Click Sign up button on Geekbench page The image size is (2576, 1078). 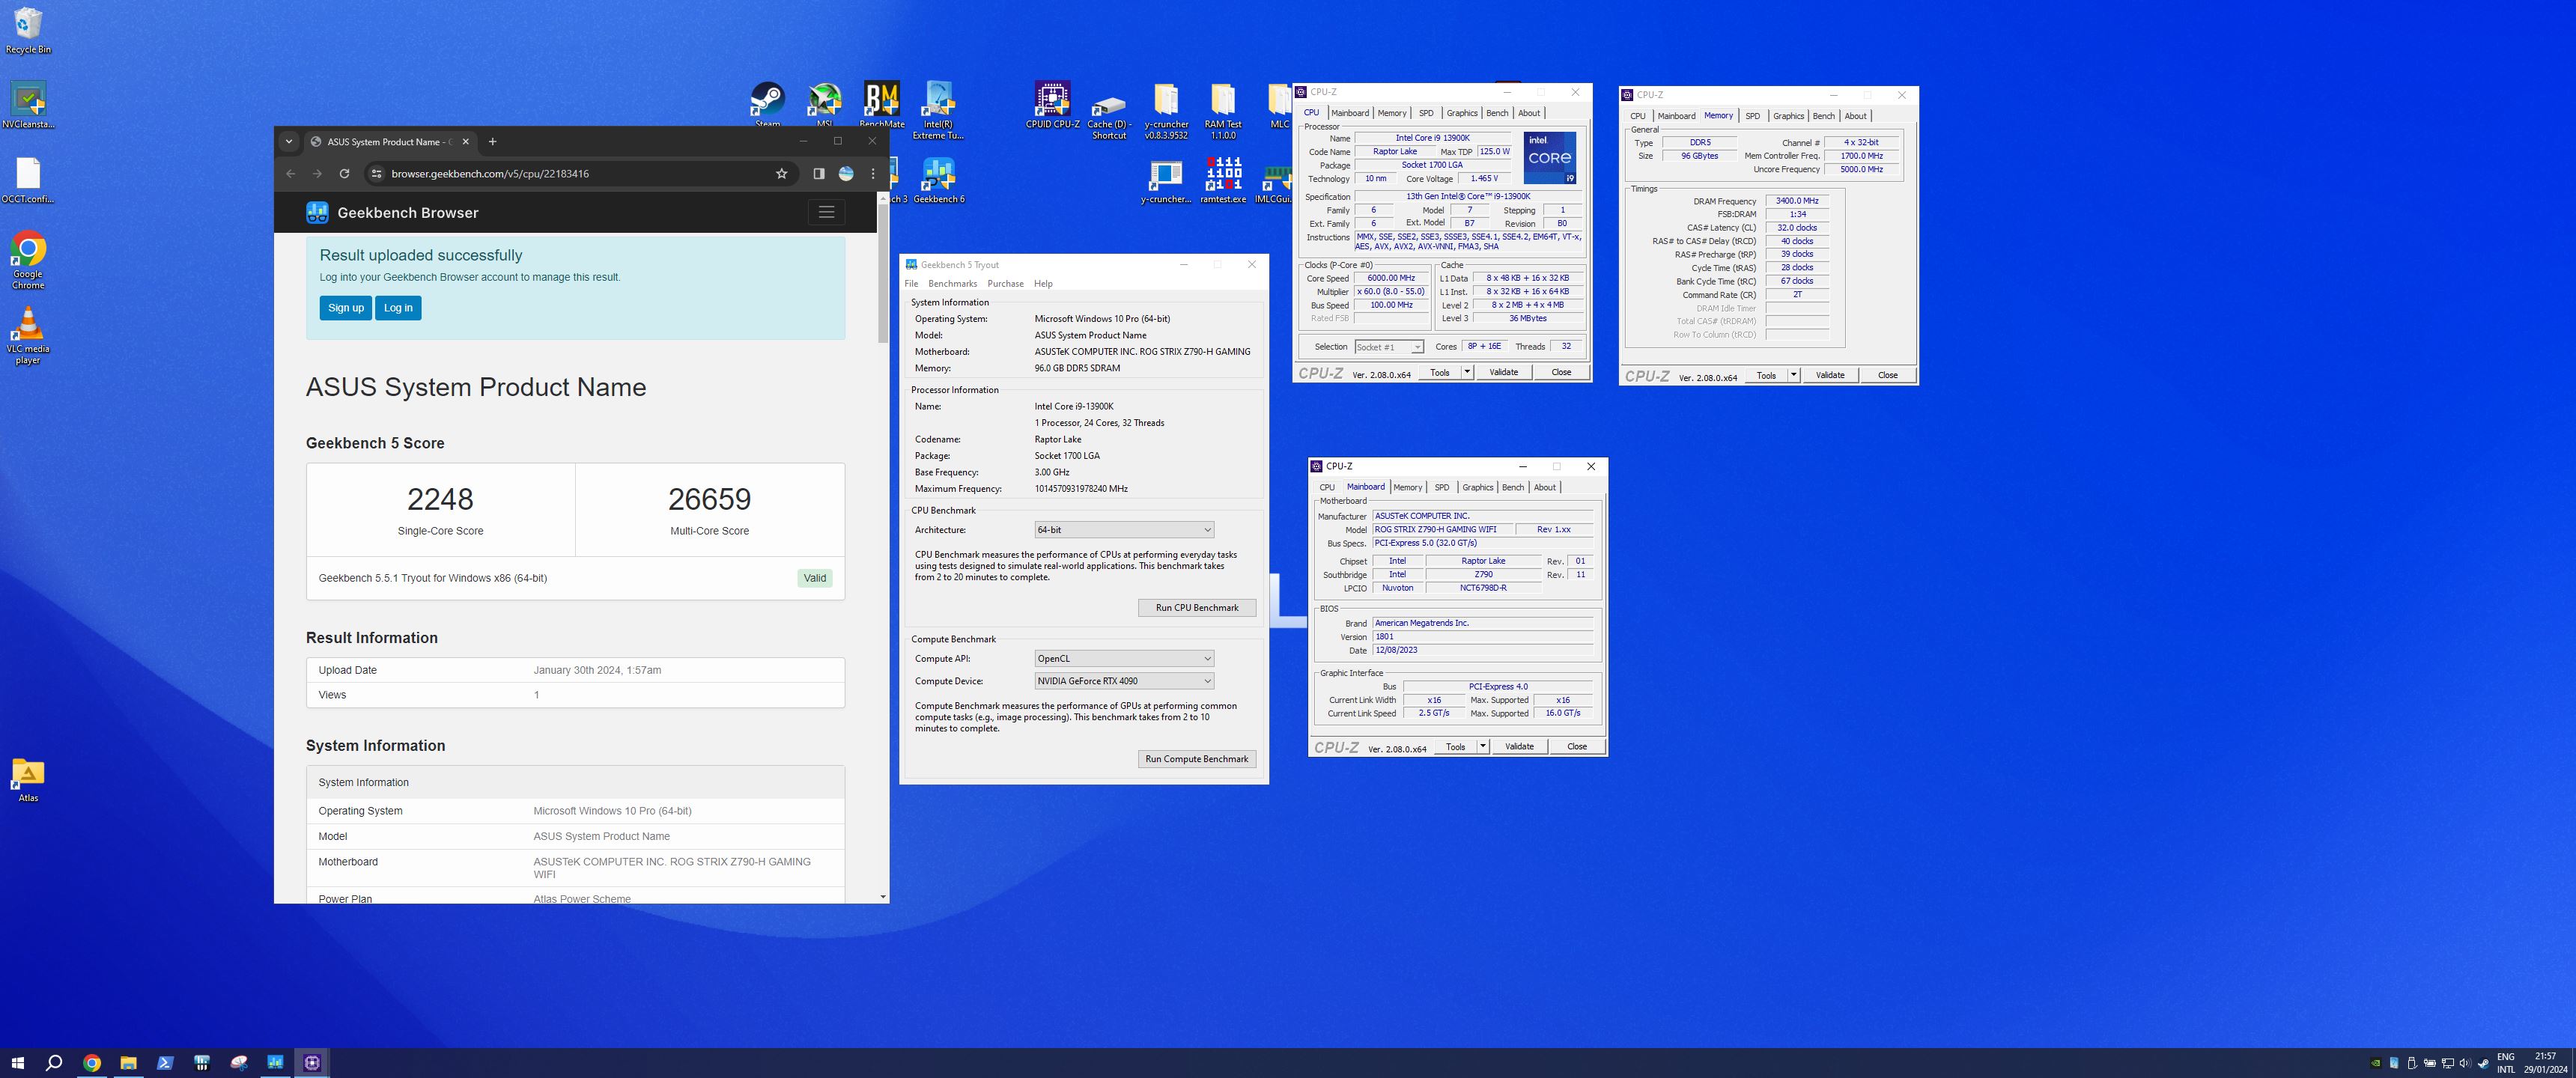click(x=346, y=308)
